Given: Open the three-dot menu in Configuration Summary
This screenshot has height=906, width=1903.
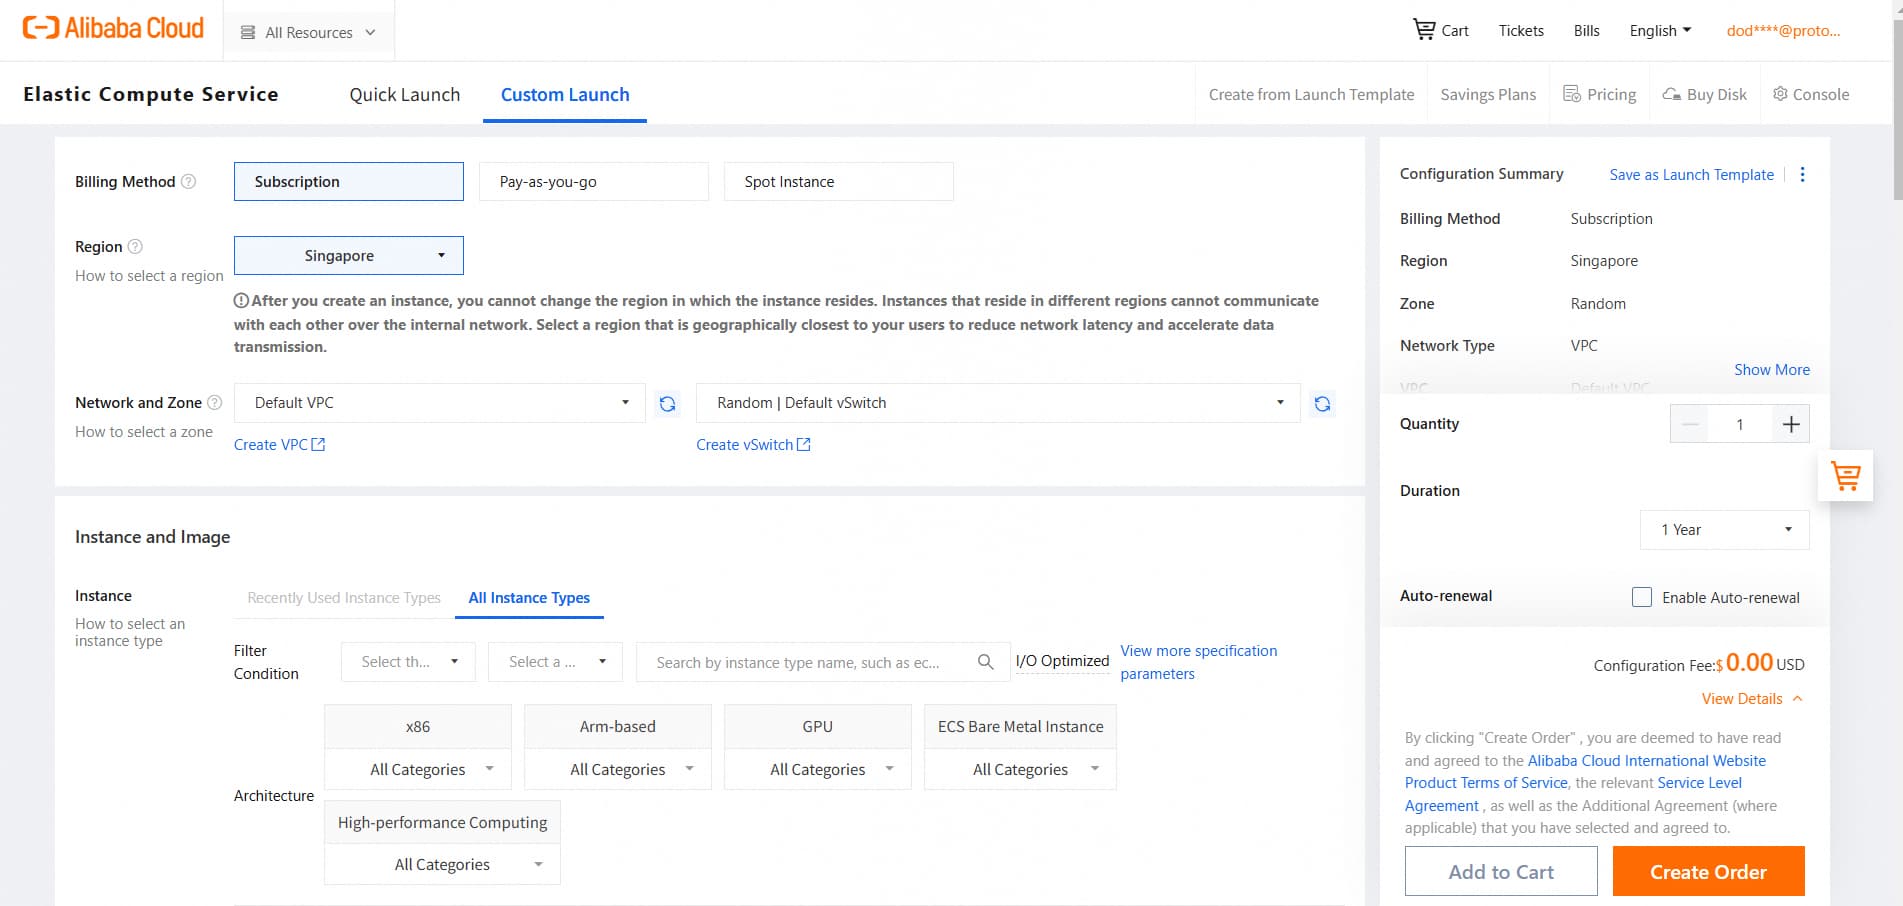Looking at the screenshot, I should coord(1802,175).
